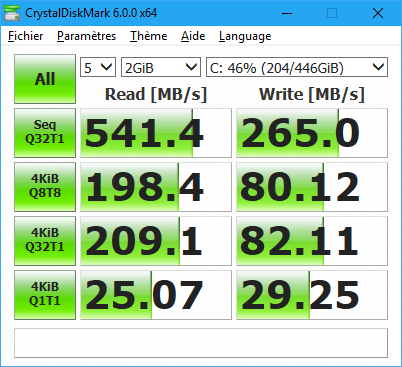The height and width of the screenshot is (367, 402).
Task: Open the Thème menu
Action: (148, 36)
